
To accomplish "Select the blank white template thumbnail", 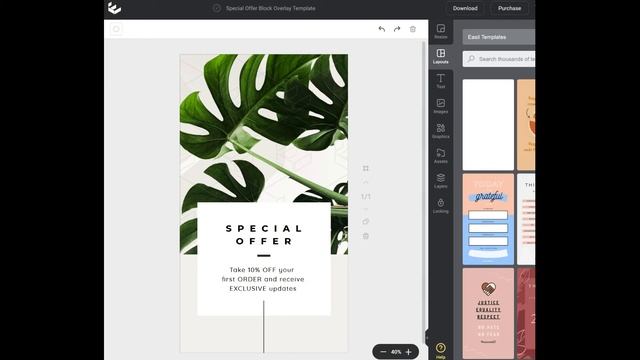I will [488, 124].
